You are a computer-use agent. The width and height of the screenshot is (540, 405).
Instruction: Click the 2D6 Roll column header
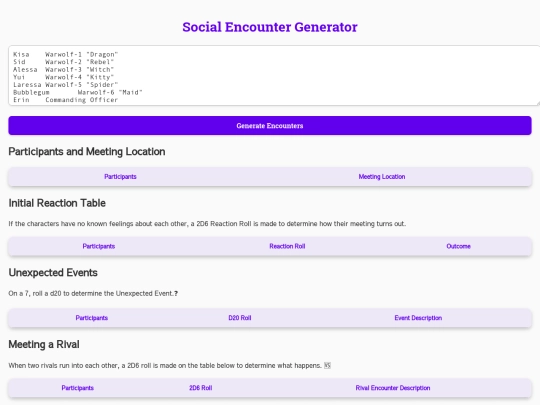[200, 388]
